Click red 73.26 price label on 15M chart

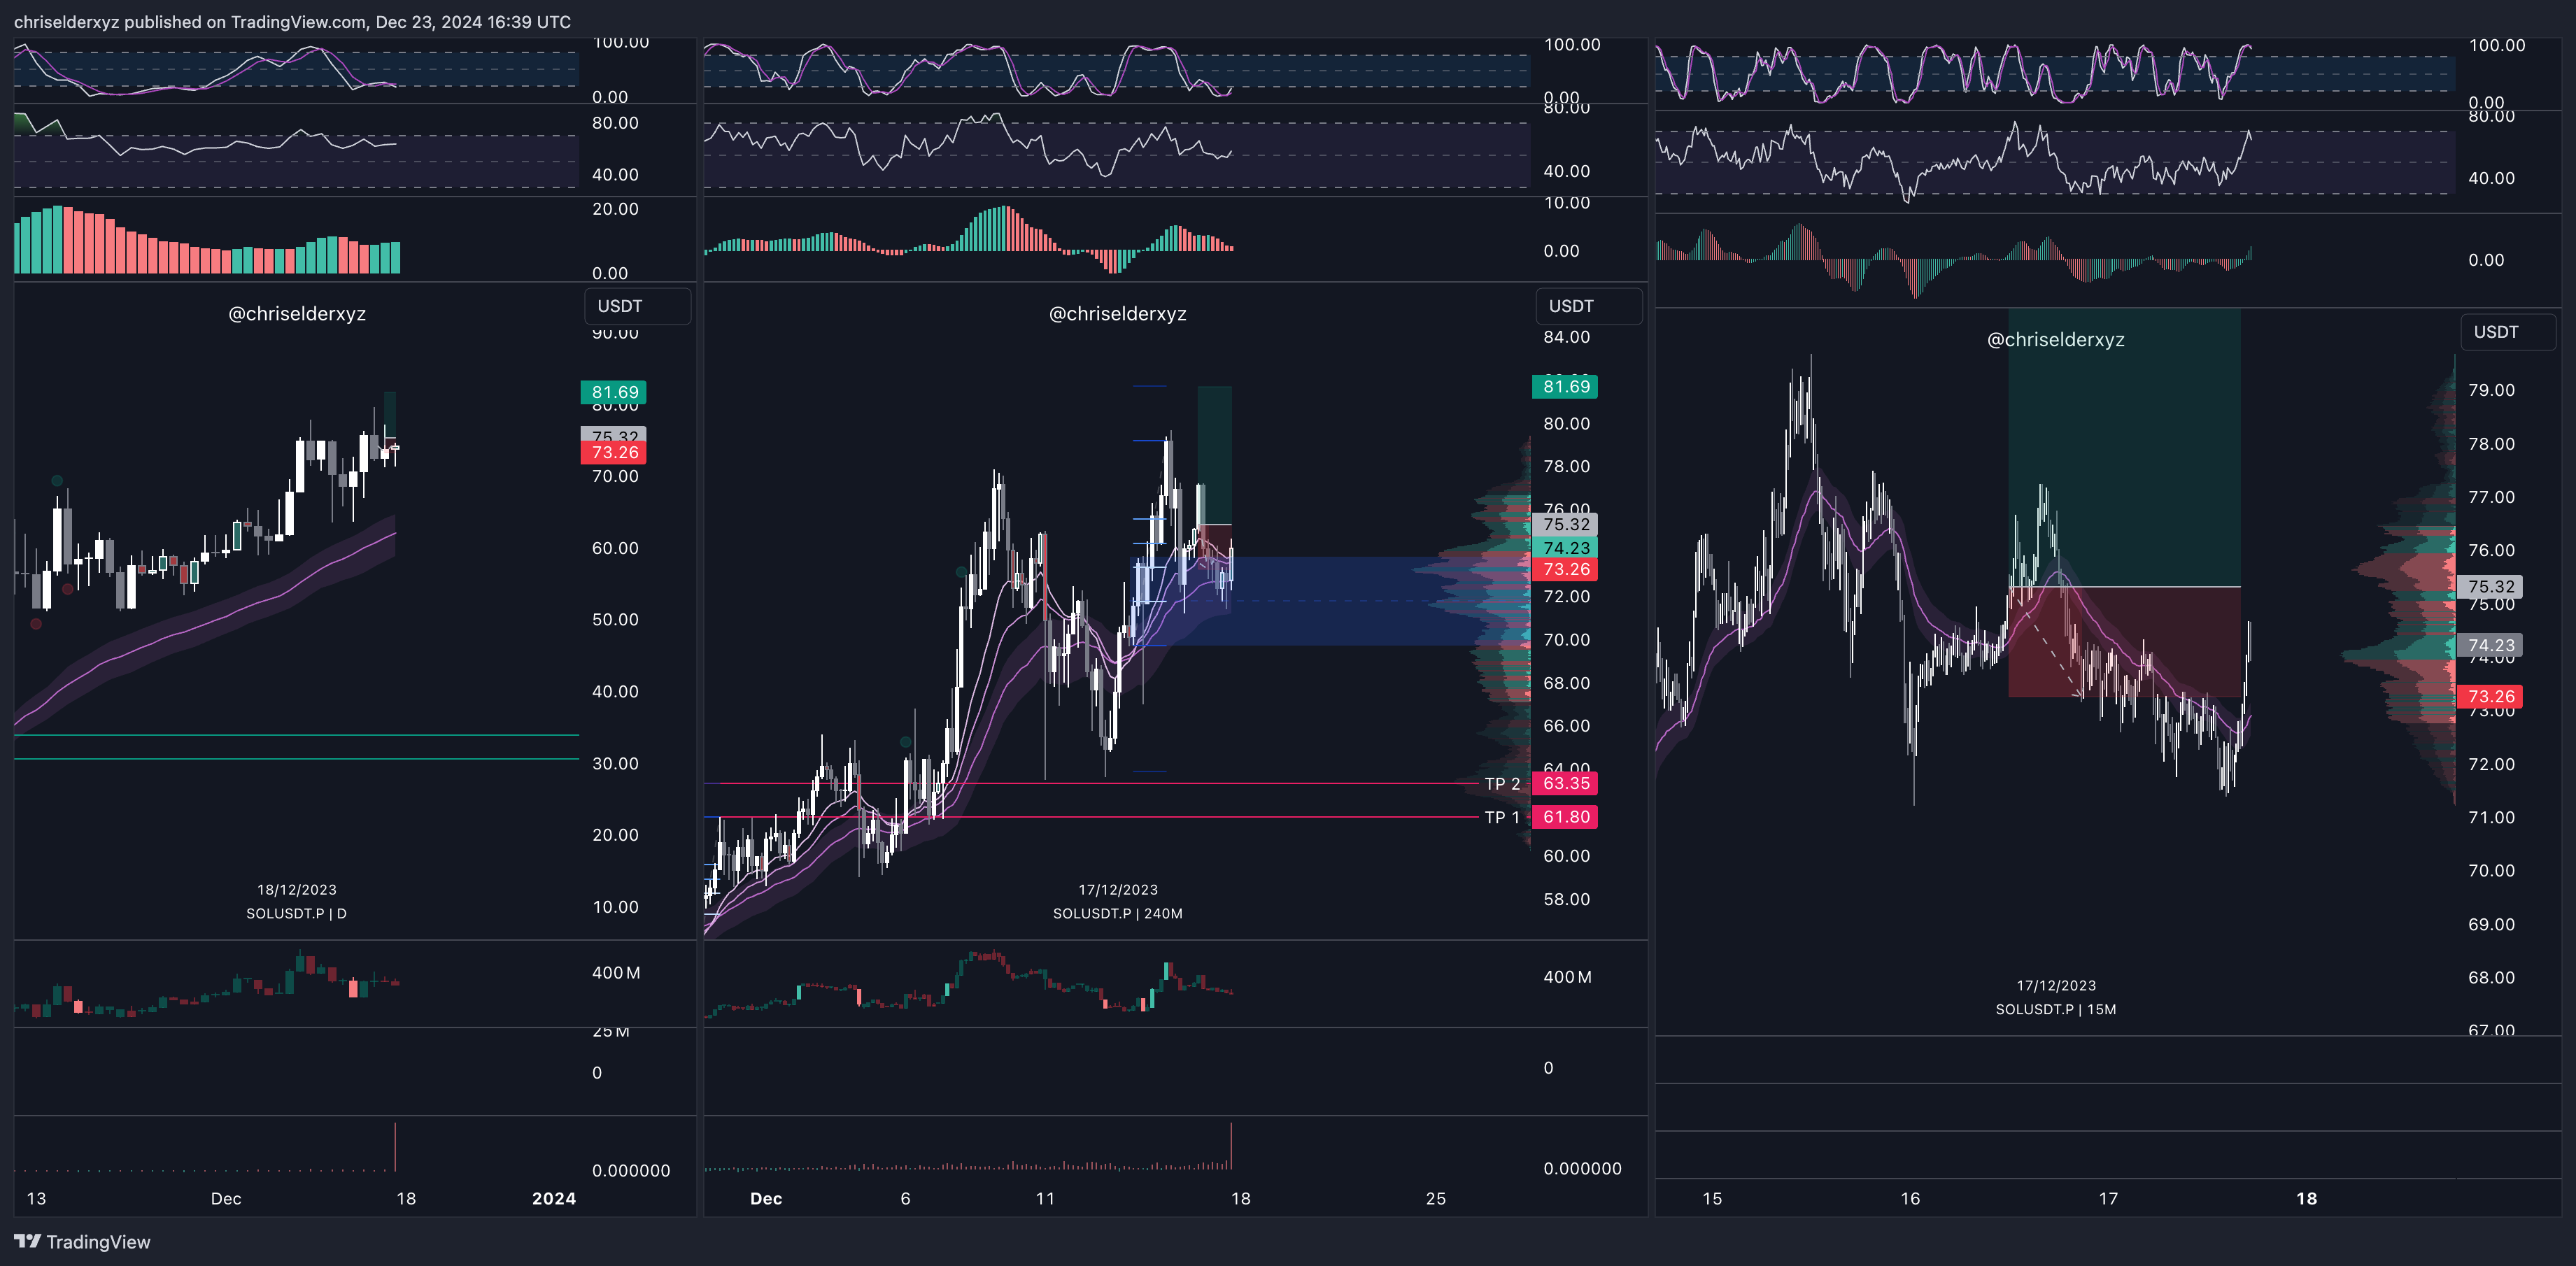point(2490,696)
